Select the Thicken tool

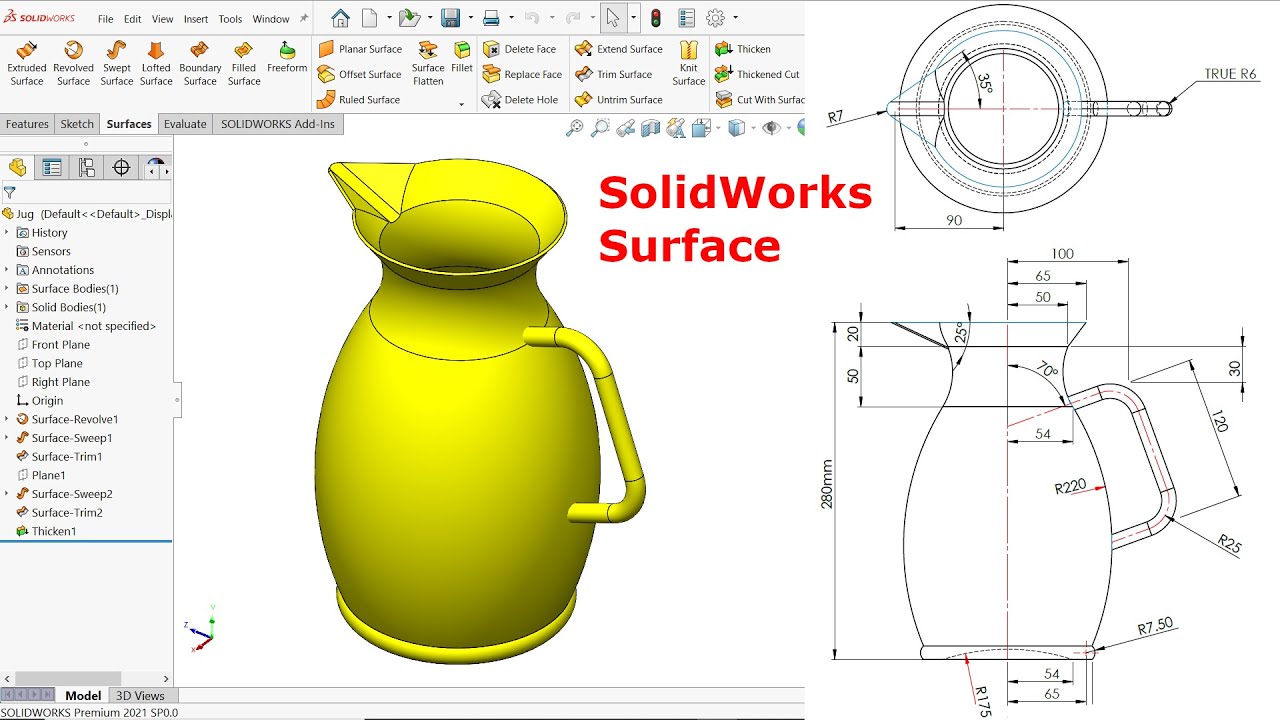coord(743,49)
